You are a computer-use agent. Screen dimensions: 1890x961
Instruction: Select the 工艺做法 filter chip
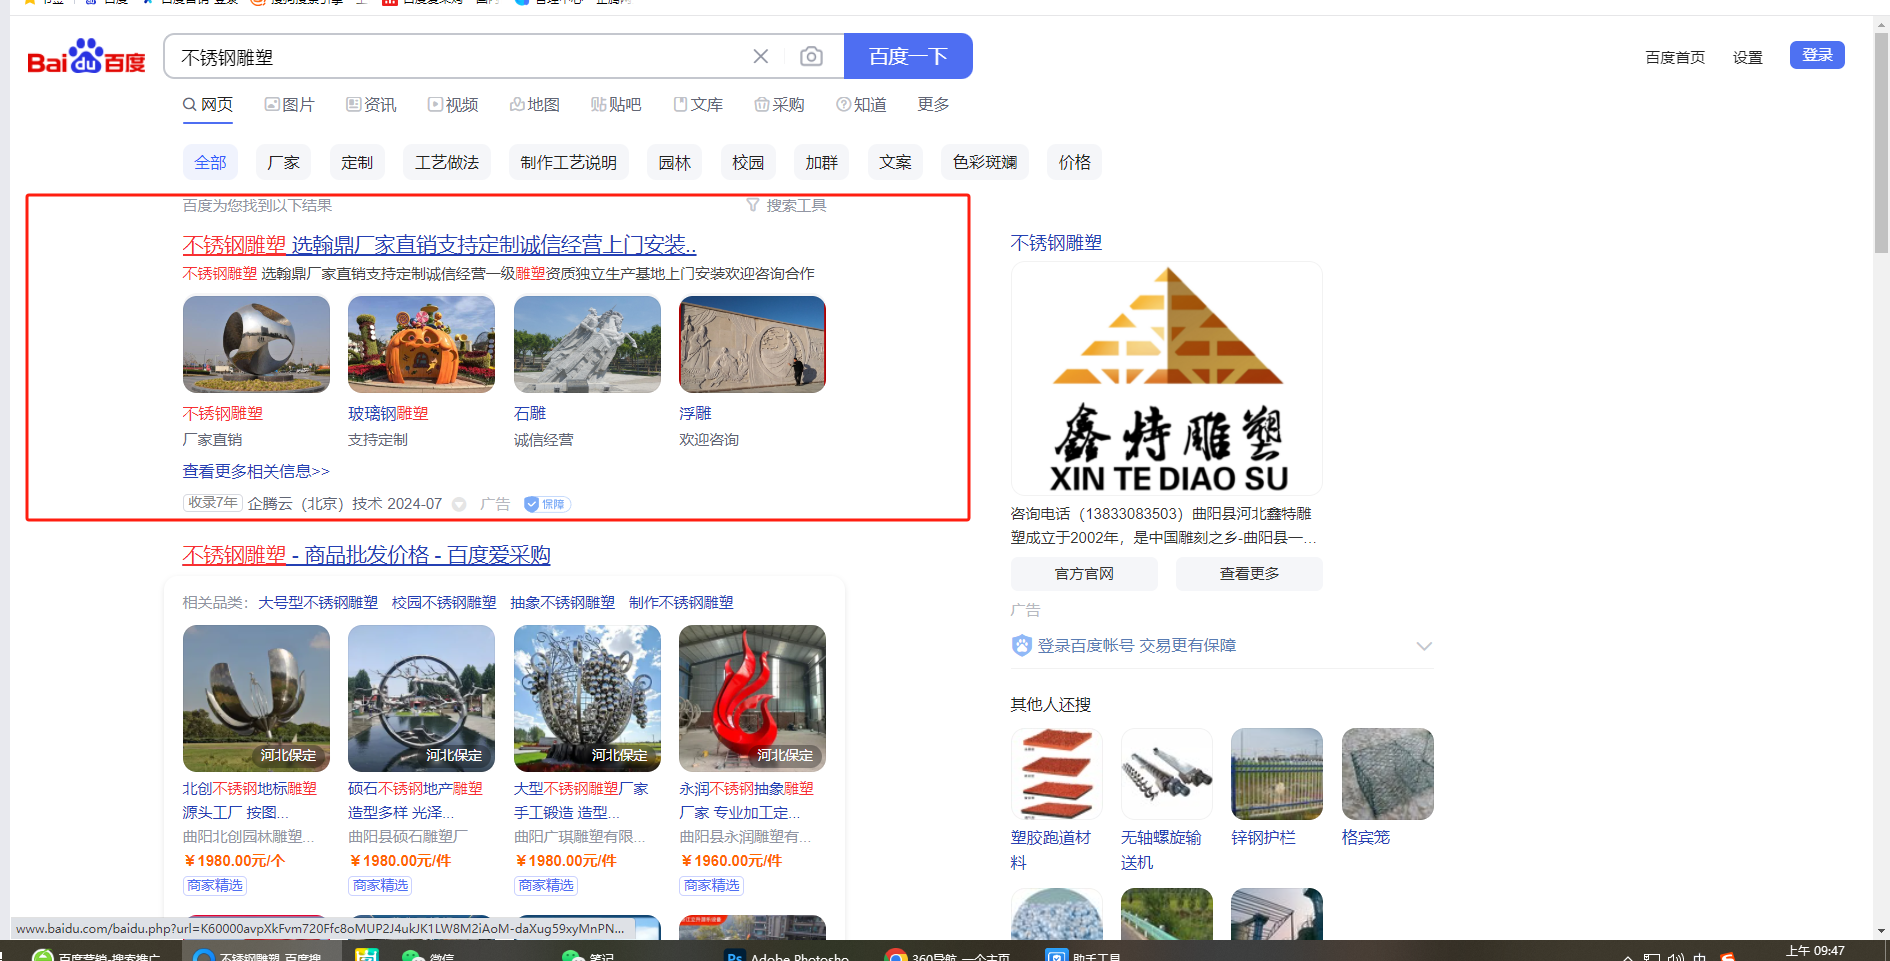pos(447,162)
